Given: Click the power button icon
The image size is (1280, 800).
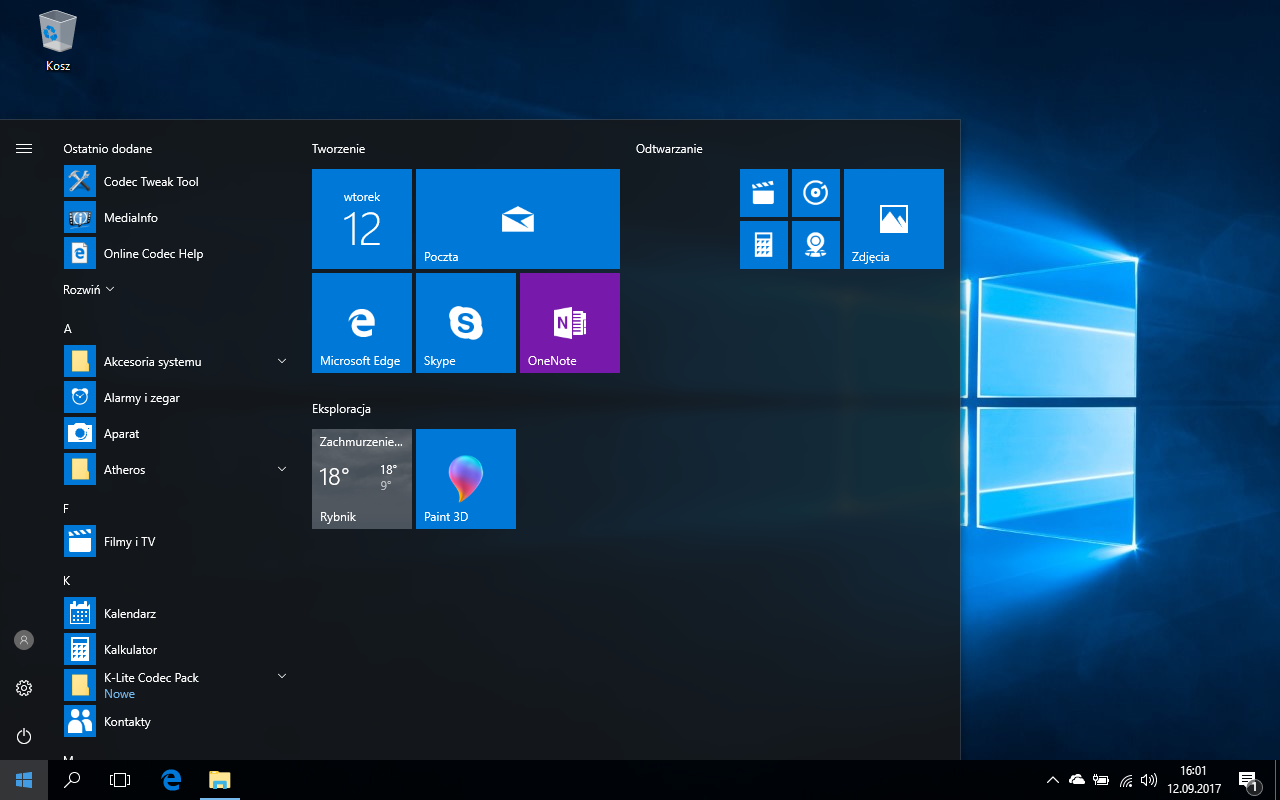Looking at the screenshot, I should (24, 736).
